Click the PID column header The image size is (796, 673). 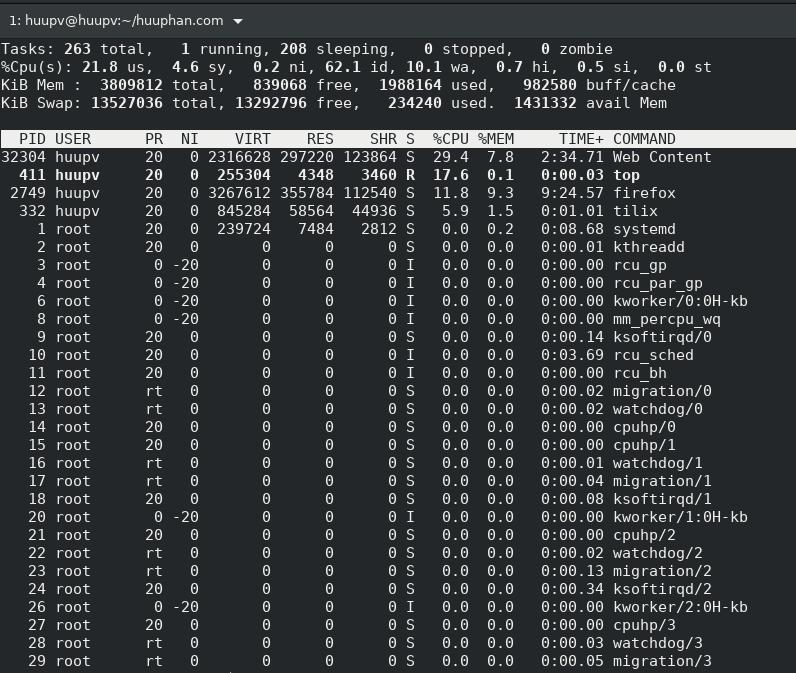[32, 139]
